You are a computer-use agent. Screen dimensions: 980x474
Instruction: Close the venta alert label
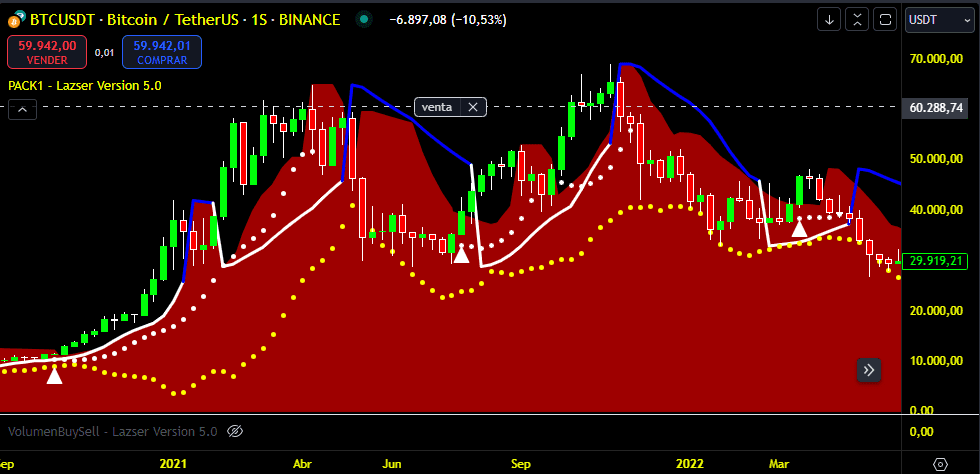tap(474, 106)
